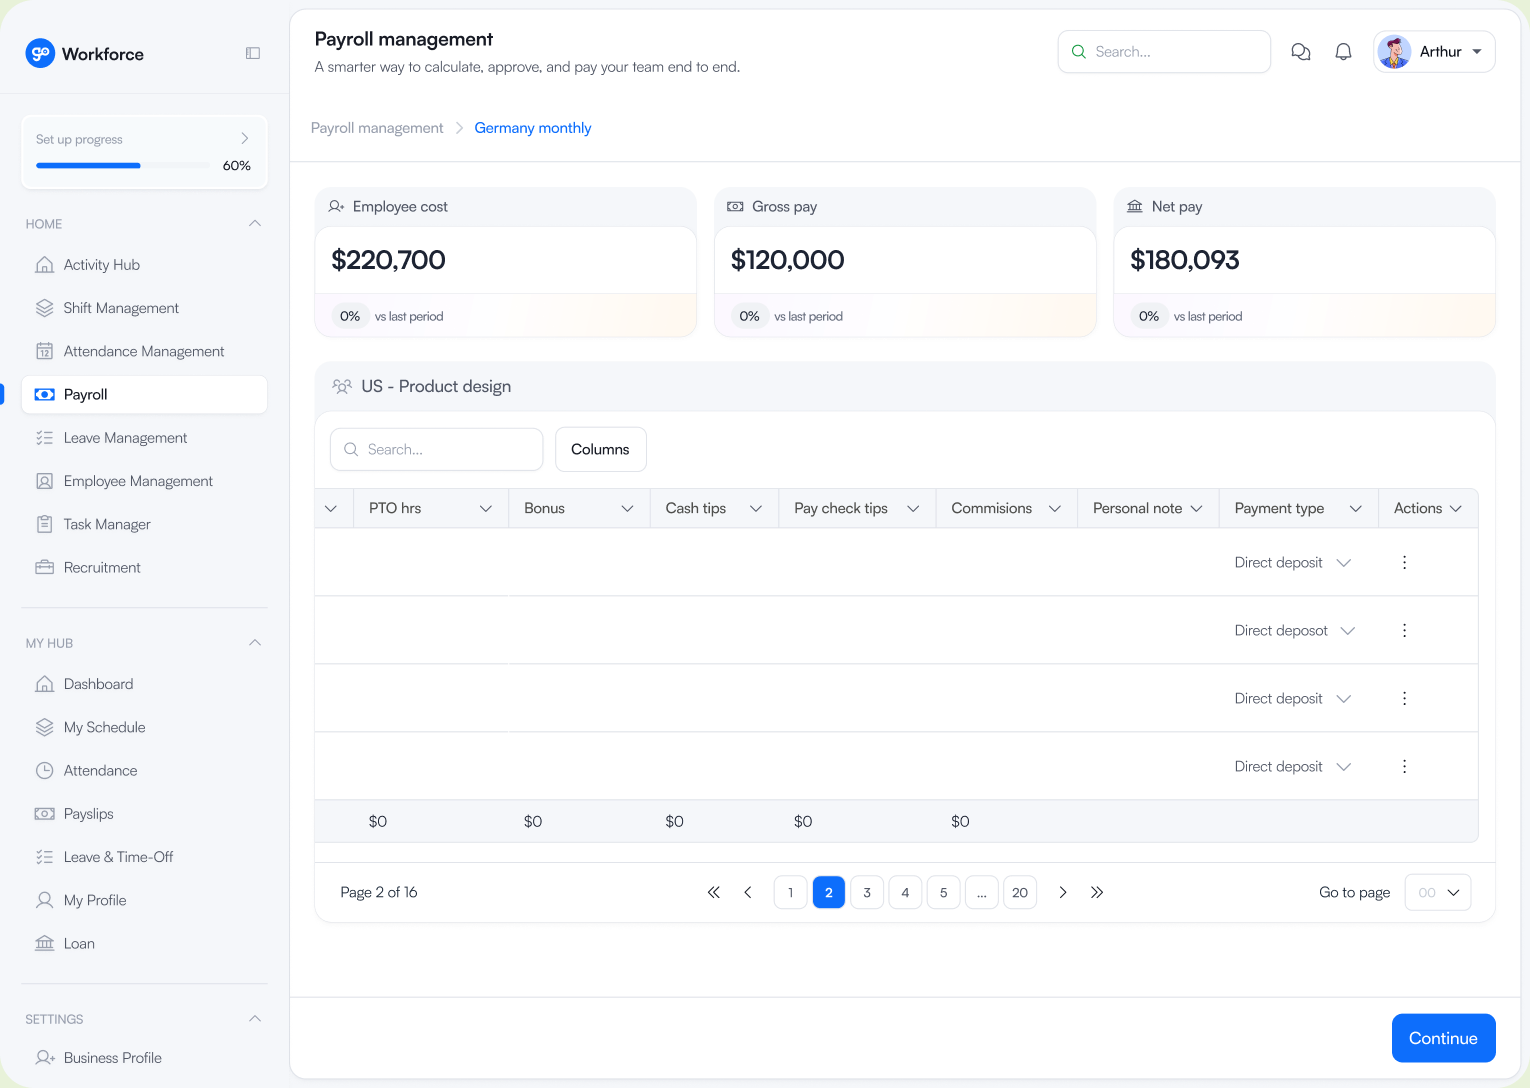The image size is (1530, 1088).
Task: Click the Business Profile icon
Action: click(x=44, y=1058)
